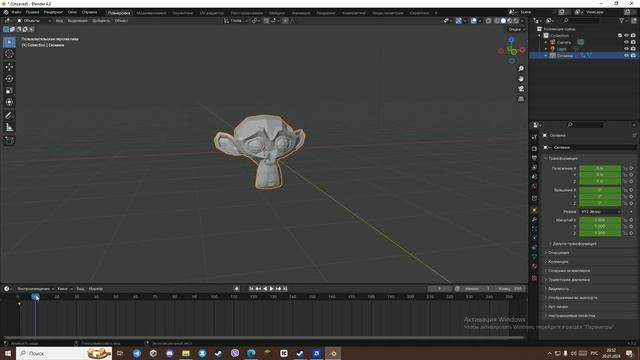The image size is (640, 360).
Task: Toggle auto-keying record button in timeline
Action: pos(236,289)
